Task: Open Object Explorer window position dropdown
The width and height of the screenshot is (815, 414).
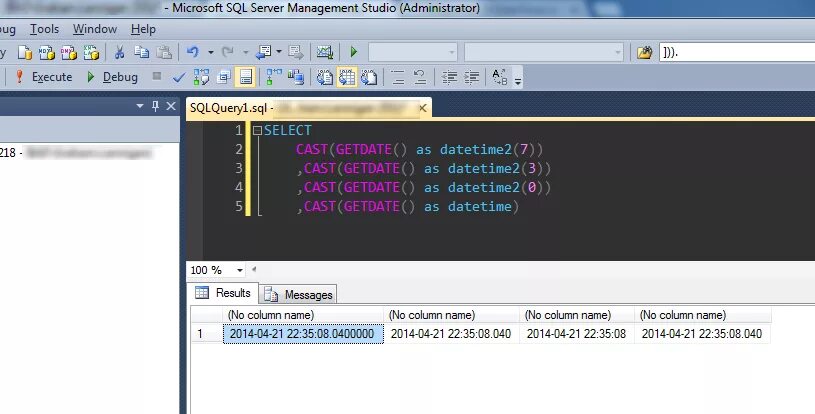Action: coord(139,106)
